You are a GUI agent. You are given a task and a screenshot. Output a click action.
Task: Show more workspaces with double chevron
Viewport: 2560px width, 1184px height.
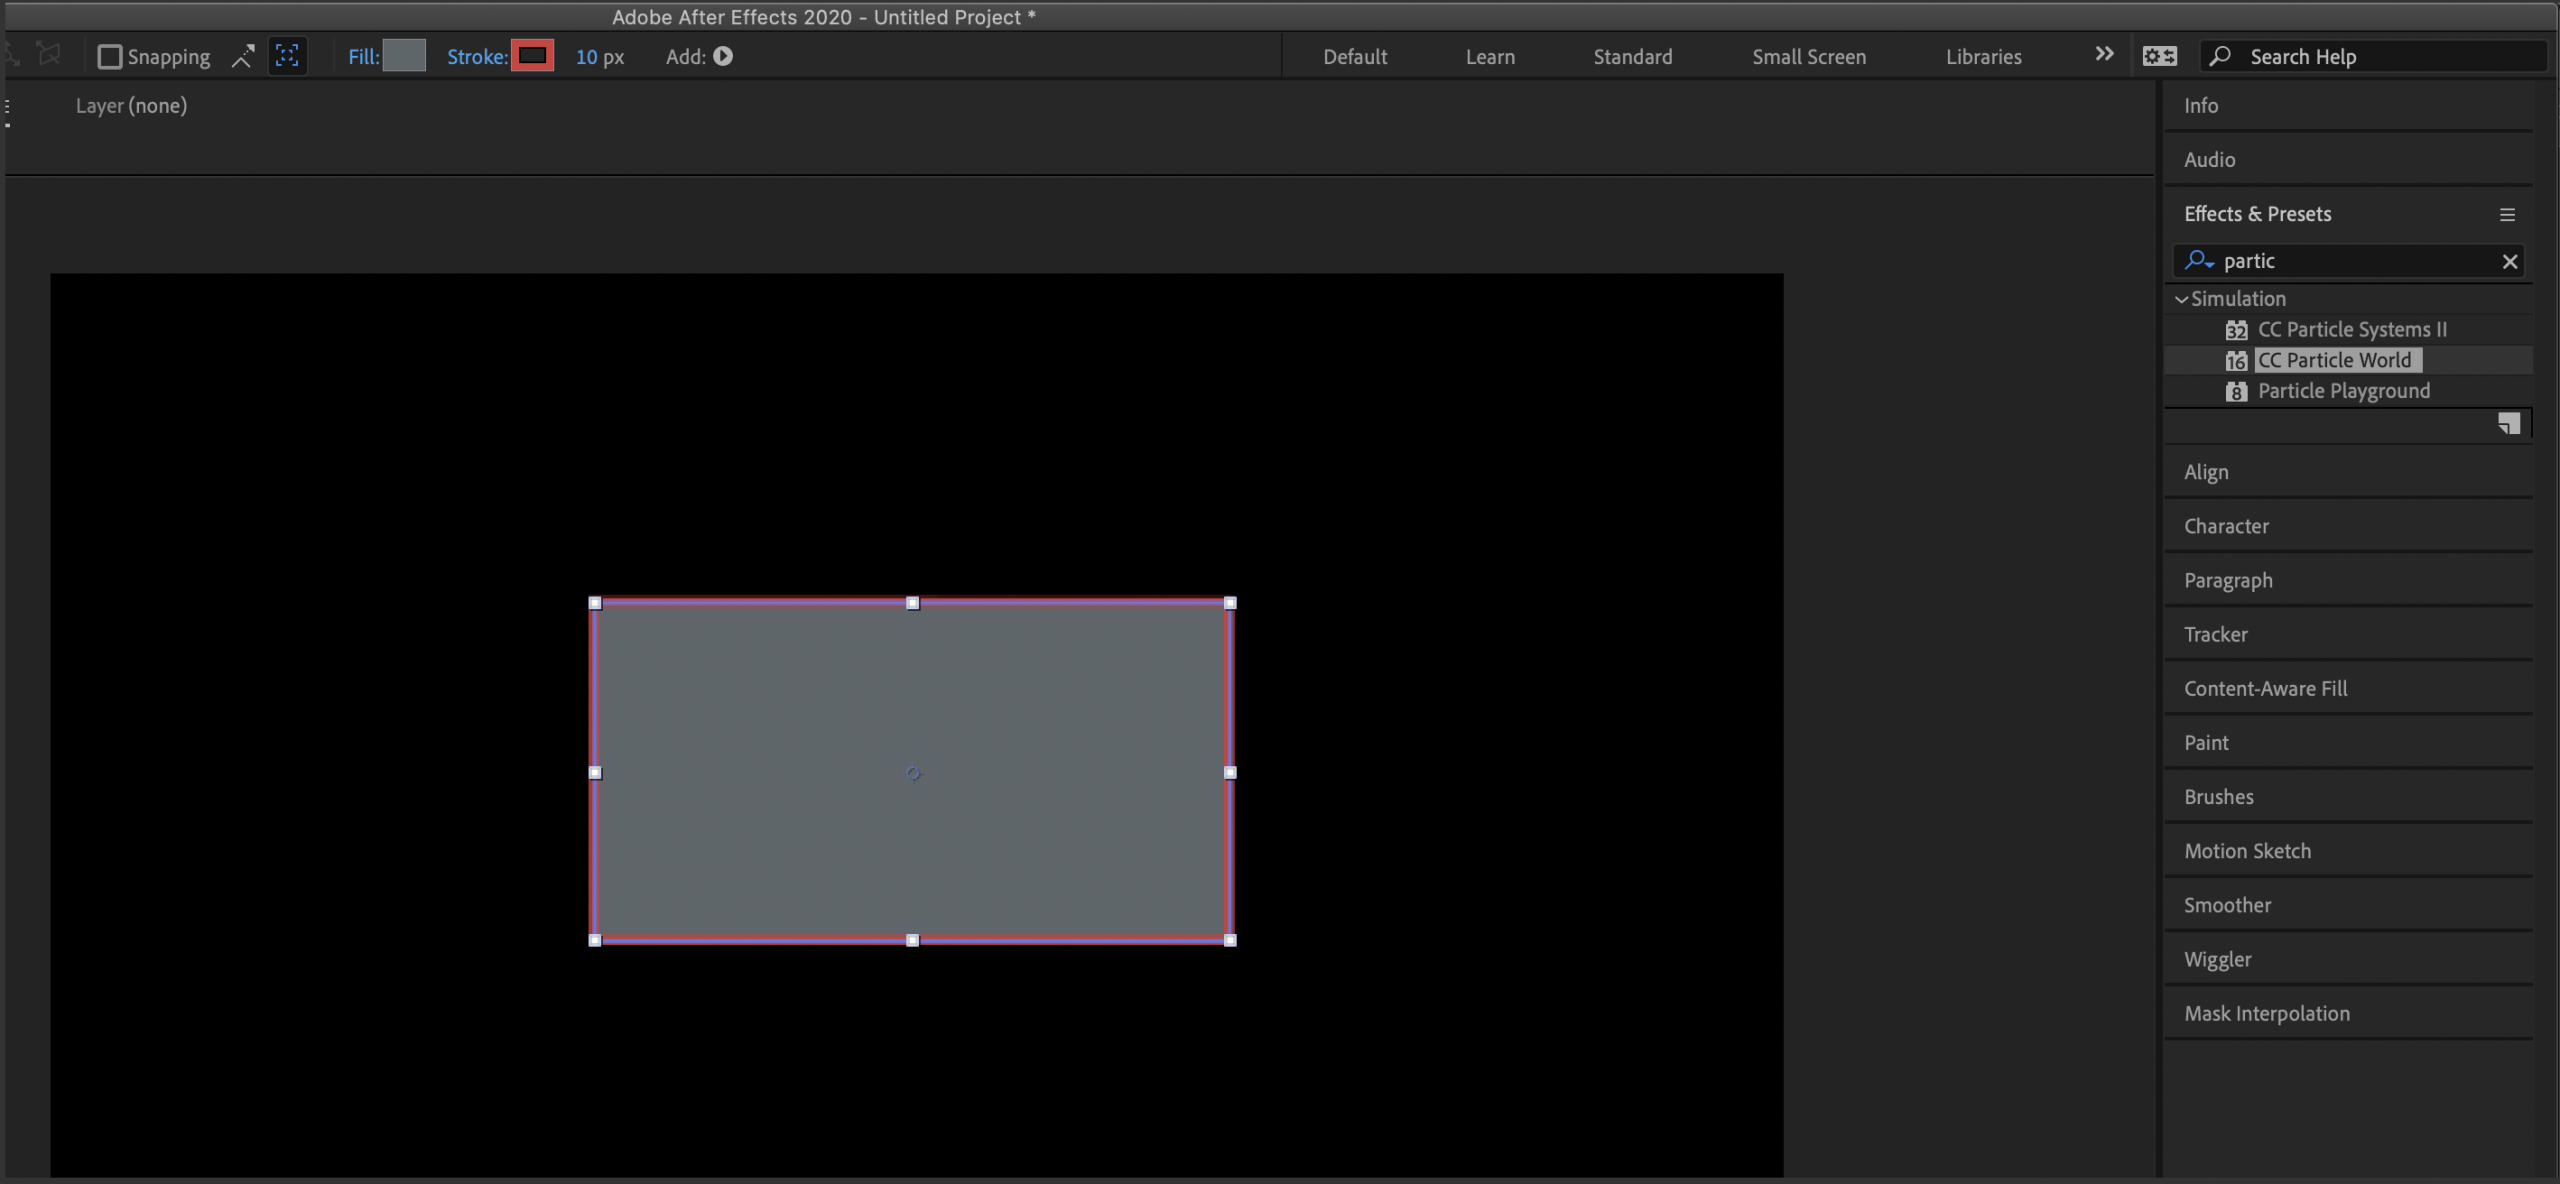click(x=2104, y=54)
